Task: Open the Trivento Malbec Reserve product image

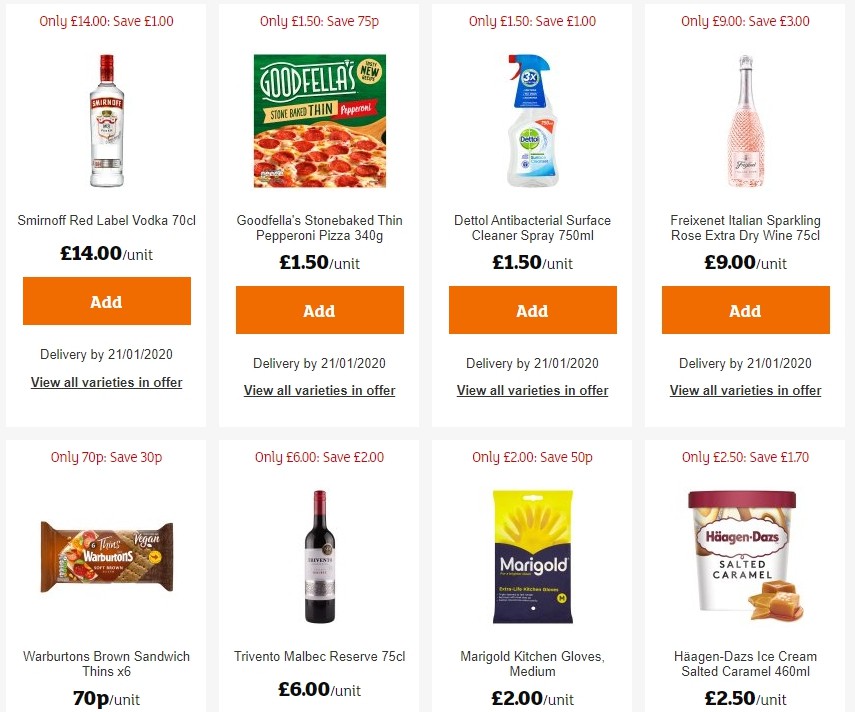Action: [319, 557]
